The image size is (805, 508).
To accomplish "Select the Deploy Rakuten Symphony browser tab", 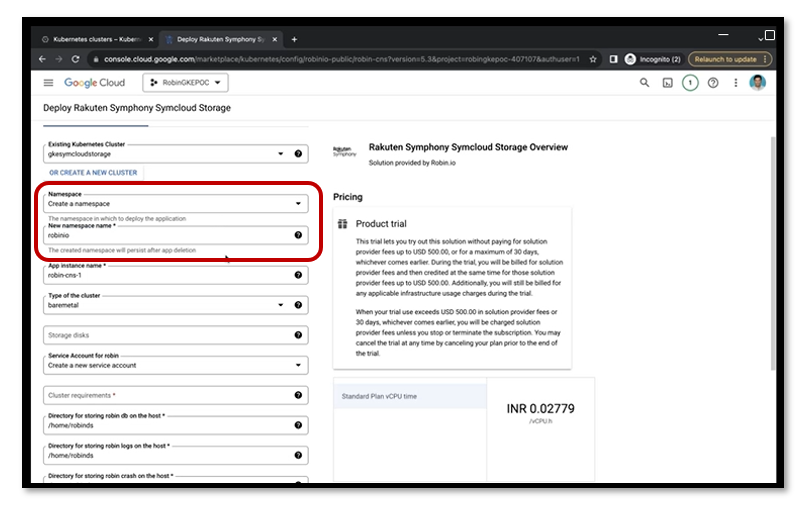I will pyautogui.click(x=220, y=39).
